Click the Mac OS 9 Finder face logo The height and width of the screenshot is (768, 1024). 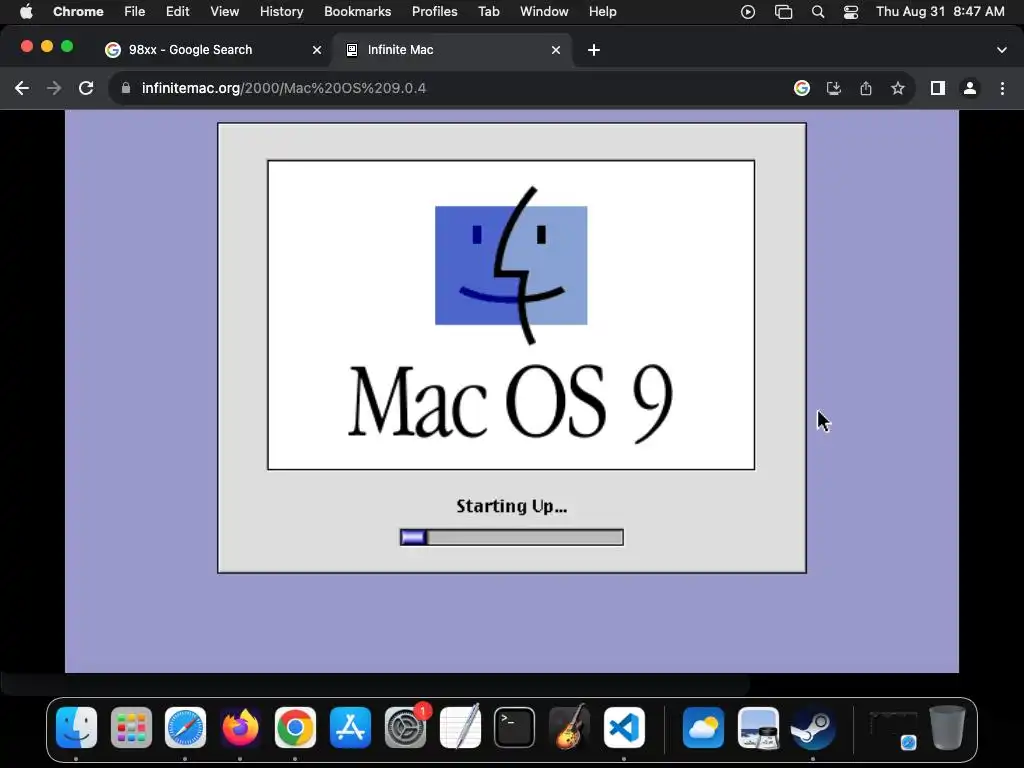511,265
